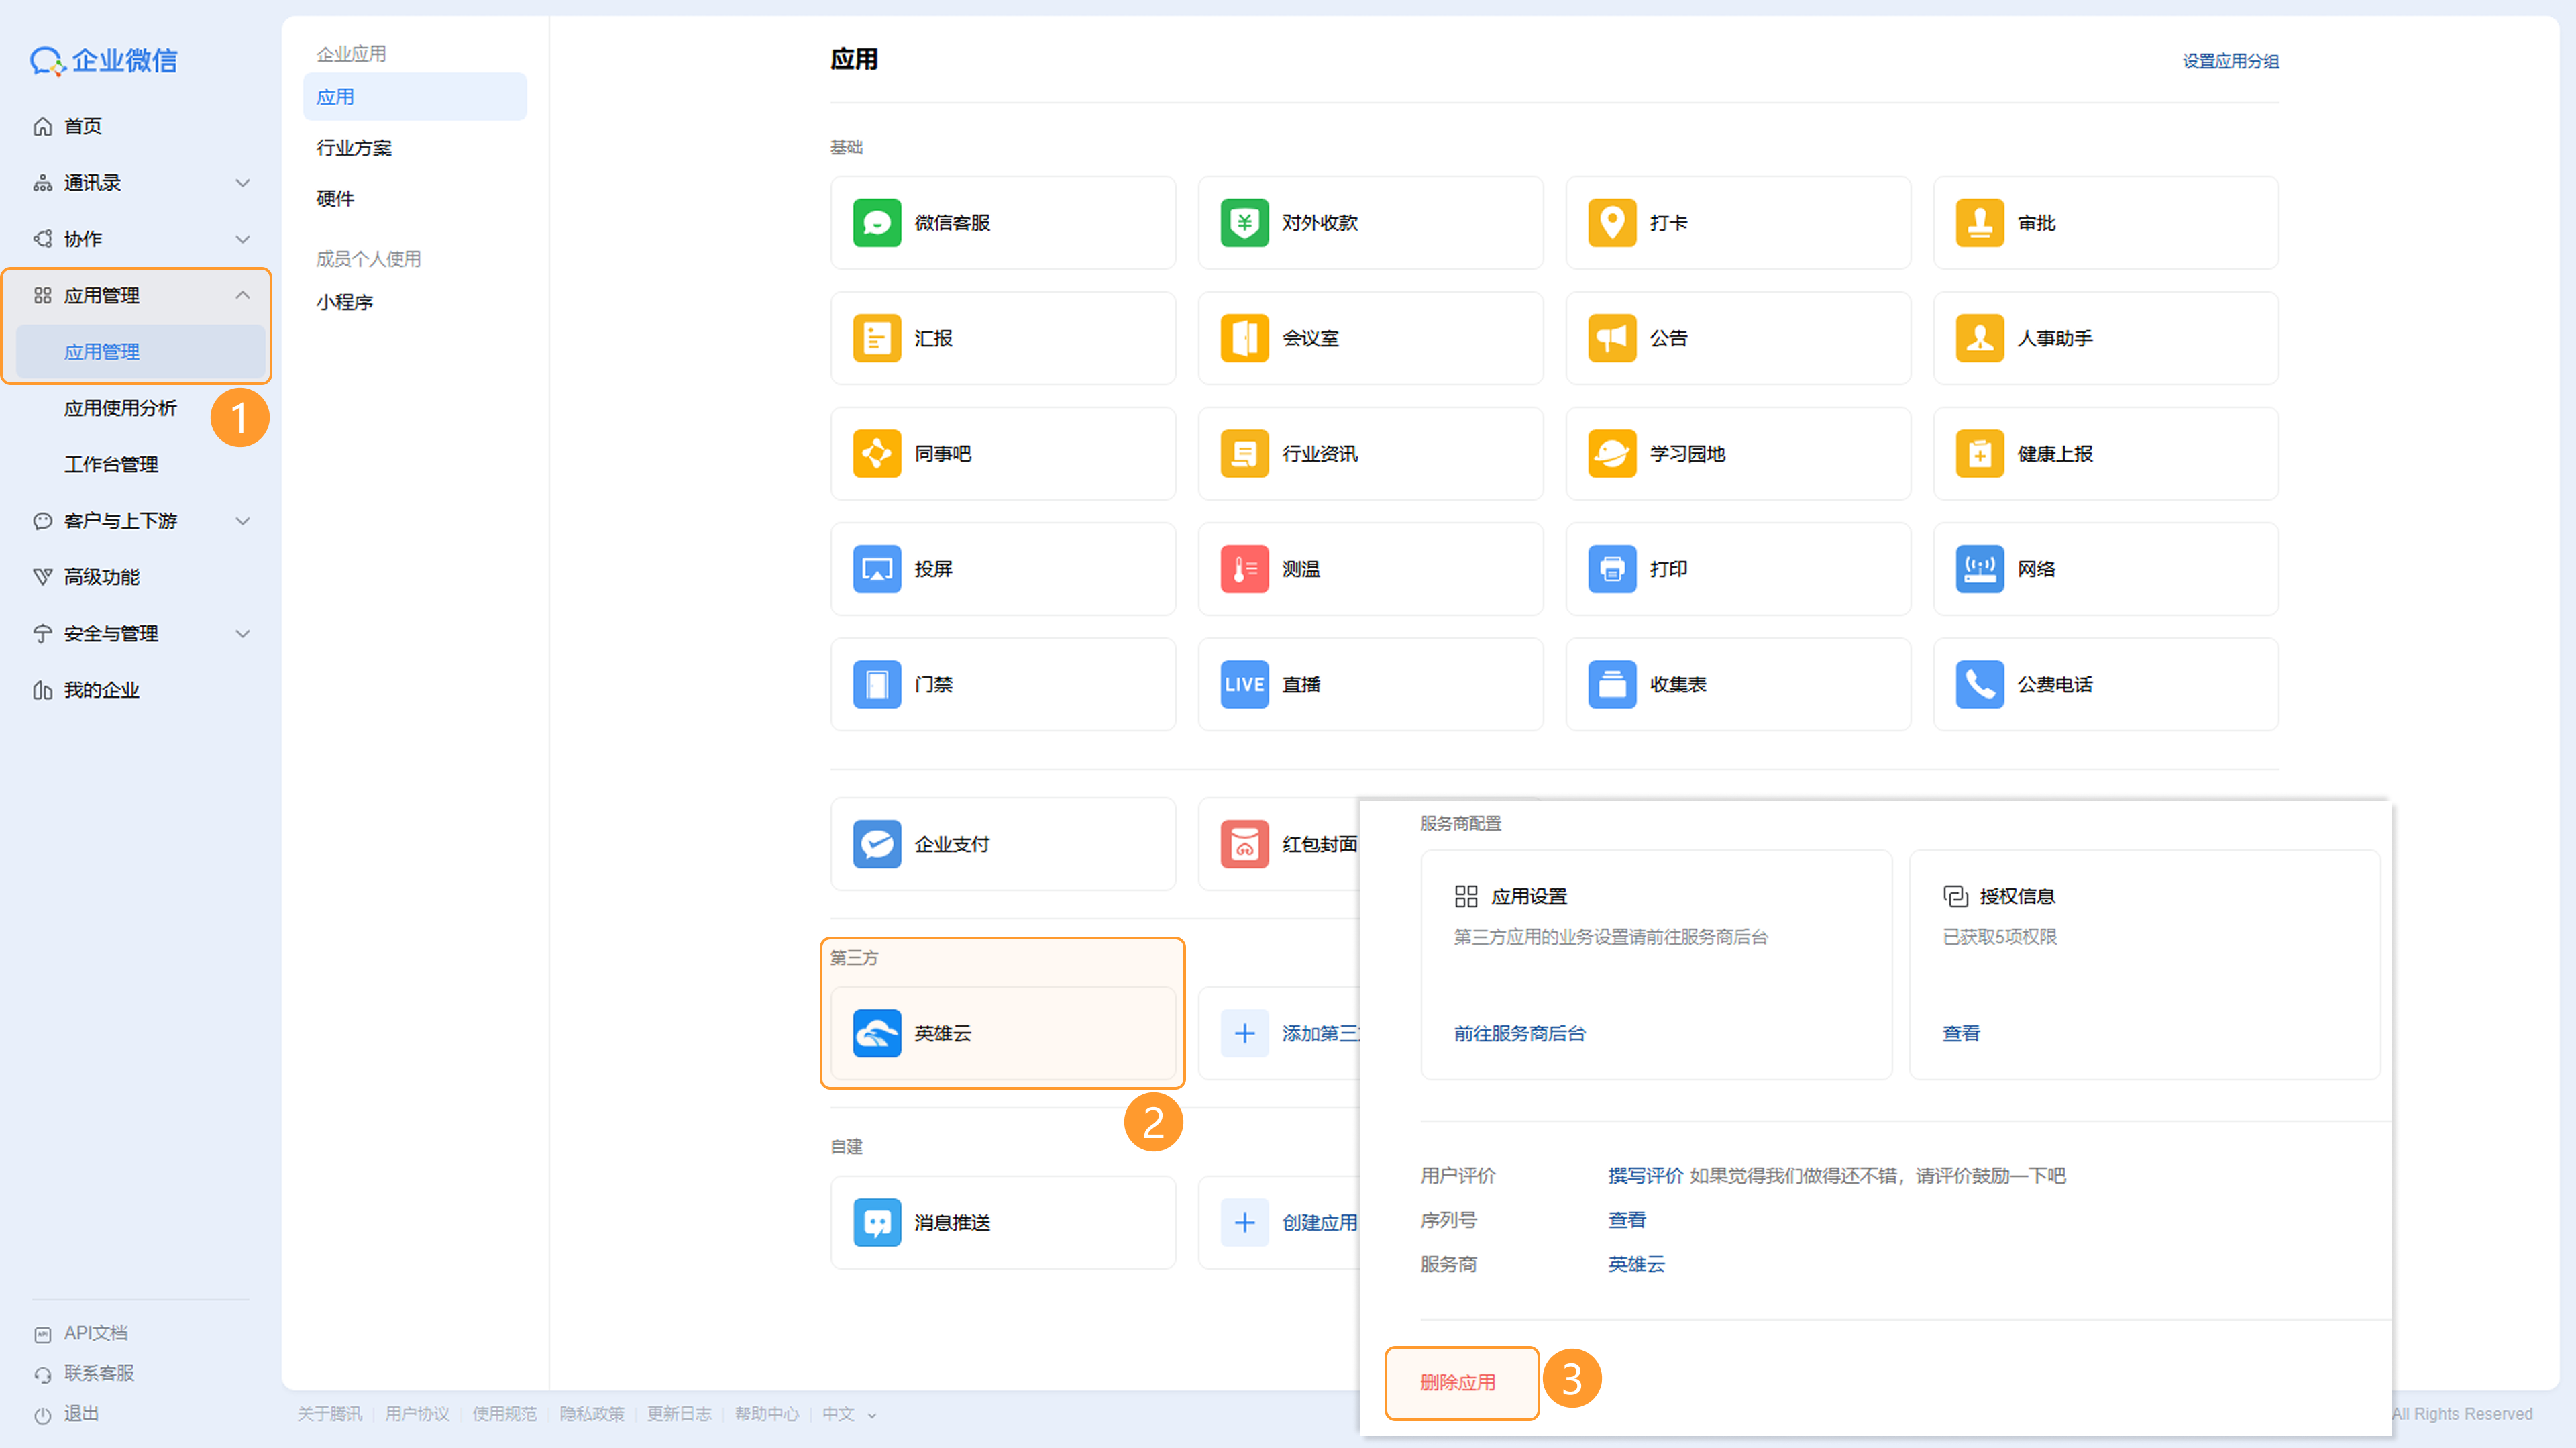
Task: Open the 消息推送 app icon
Action: pos(876,1222)
